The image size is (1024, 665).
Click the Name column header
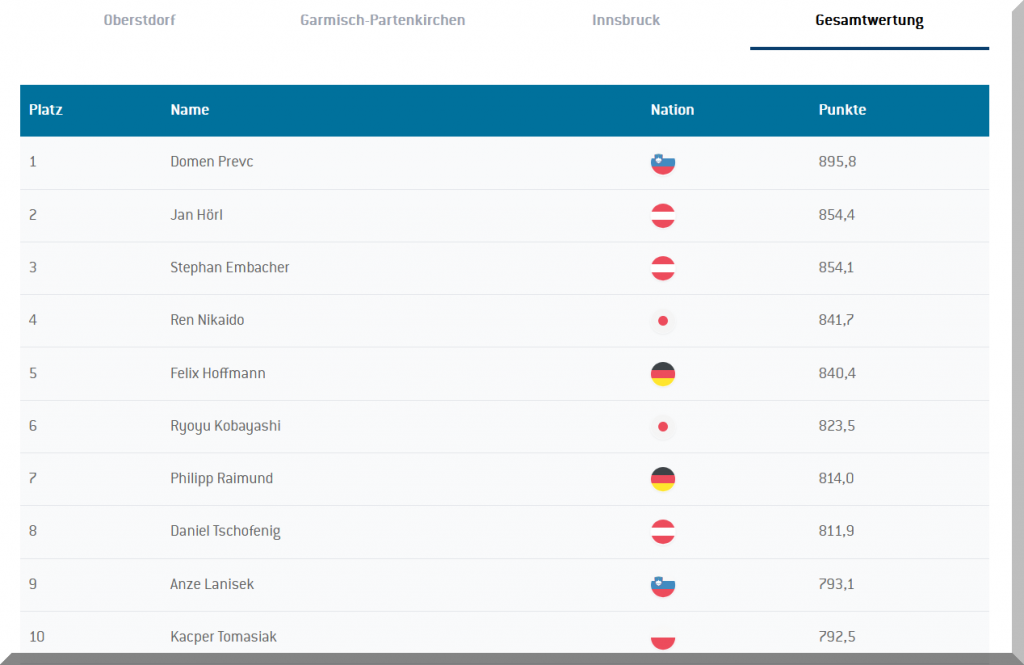tap(189, 110)
